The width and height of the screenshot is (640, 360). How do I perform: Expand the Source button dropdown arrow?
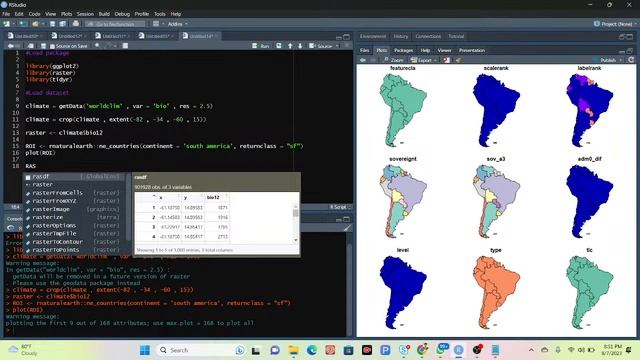pos(337,46)
